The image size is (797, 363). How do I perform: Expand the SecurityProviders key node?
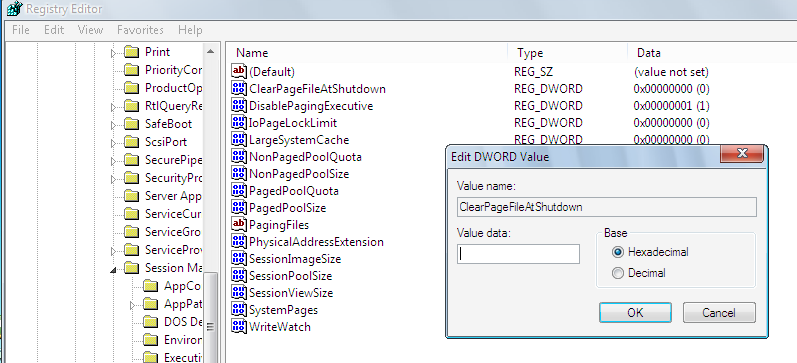[114, 178]
